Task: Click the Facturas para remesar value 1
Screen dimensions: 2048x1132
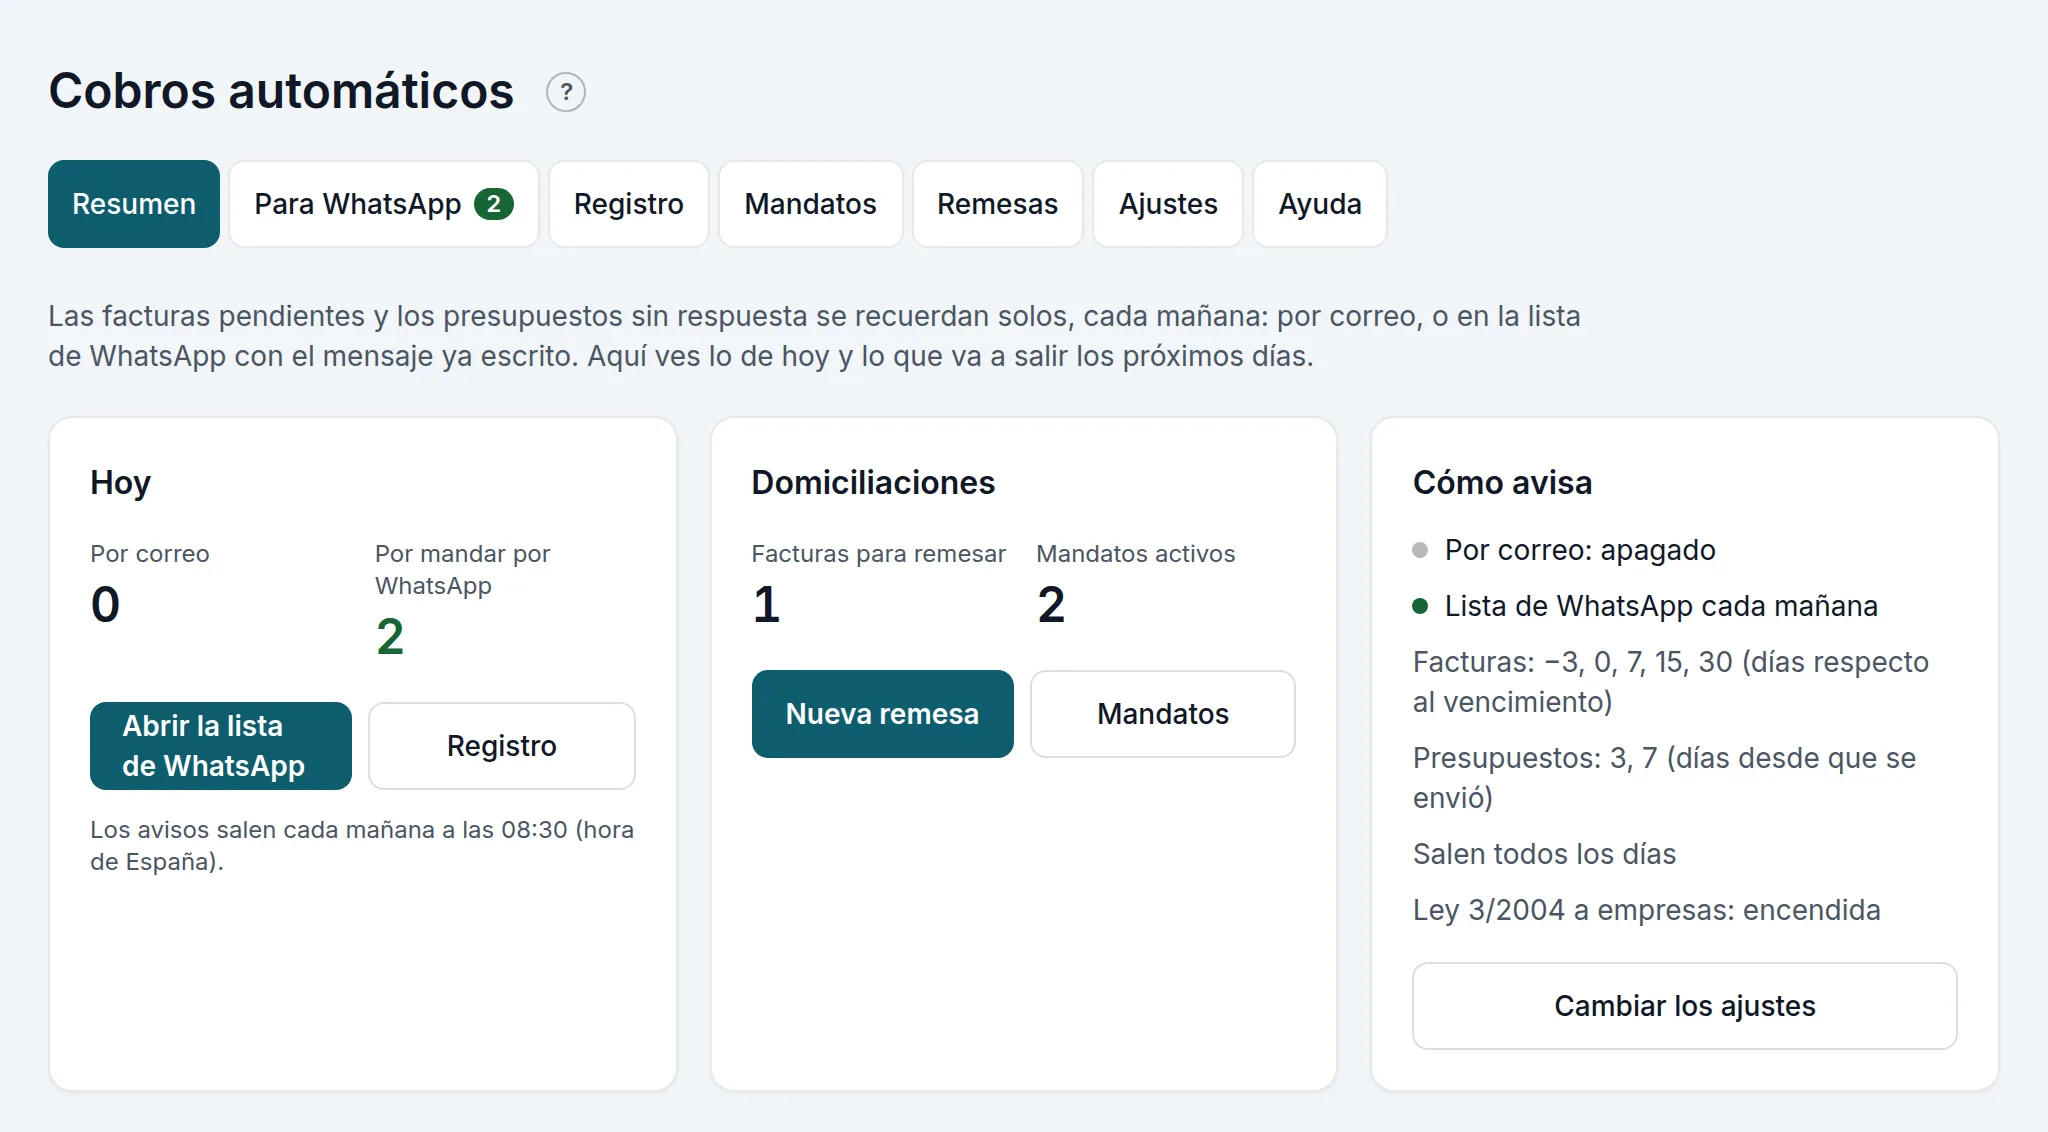Action: point(766,605)
